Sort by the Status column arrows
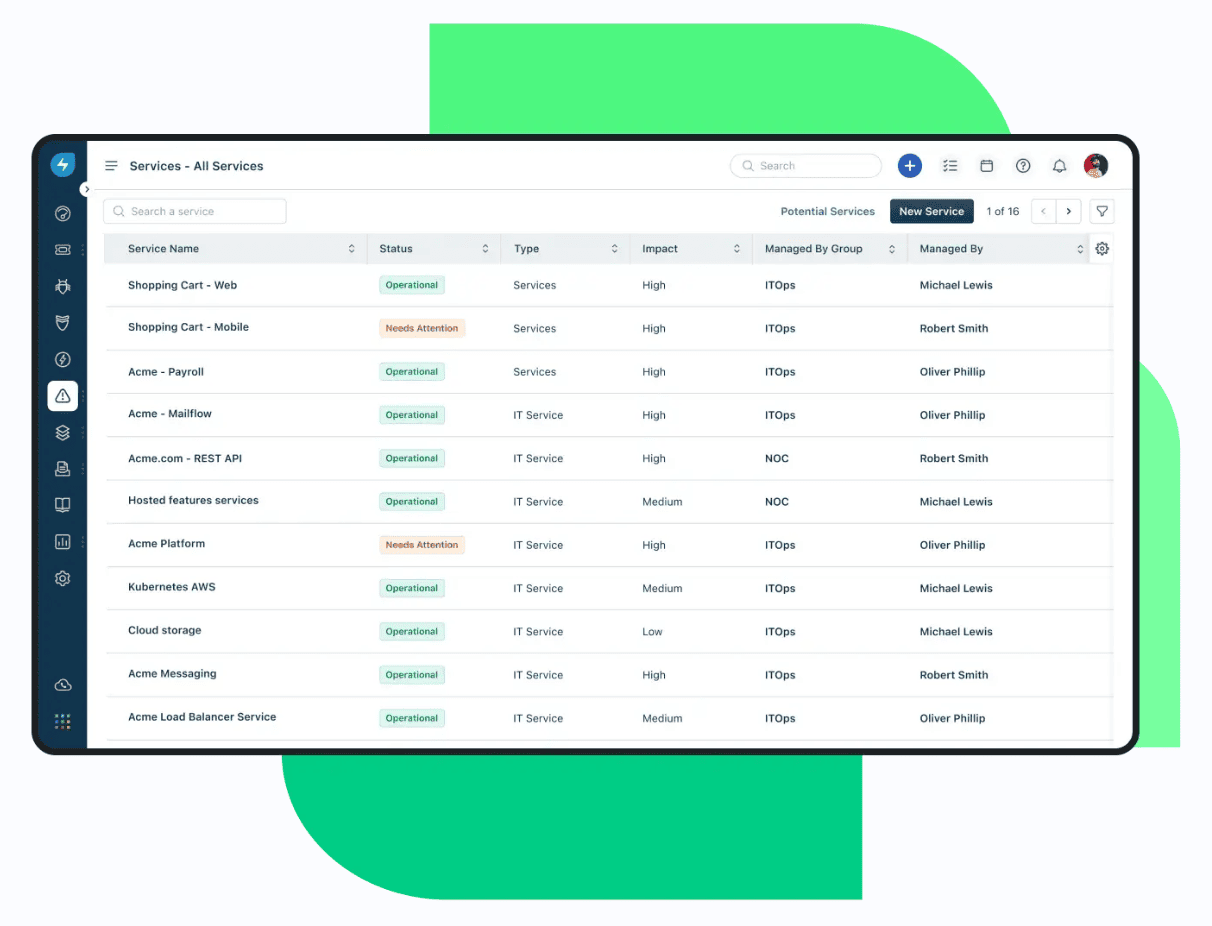The width and height of the screenshot is (1212, 926). pyautogui.click(x=486, y=249)
